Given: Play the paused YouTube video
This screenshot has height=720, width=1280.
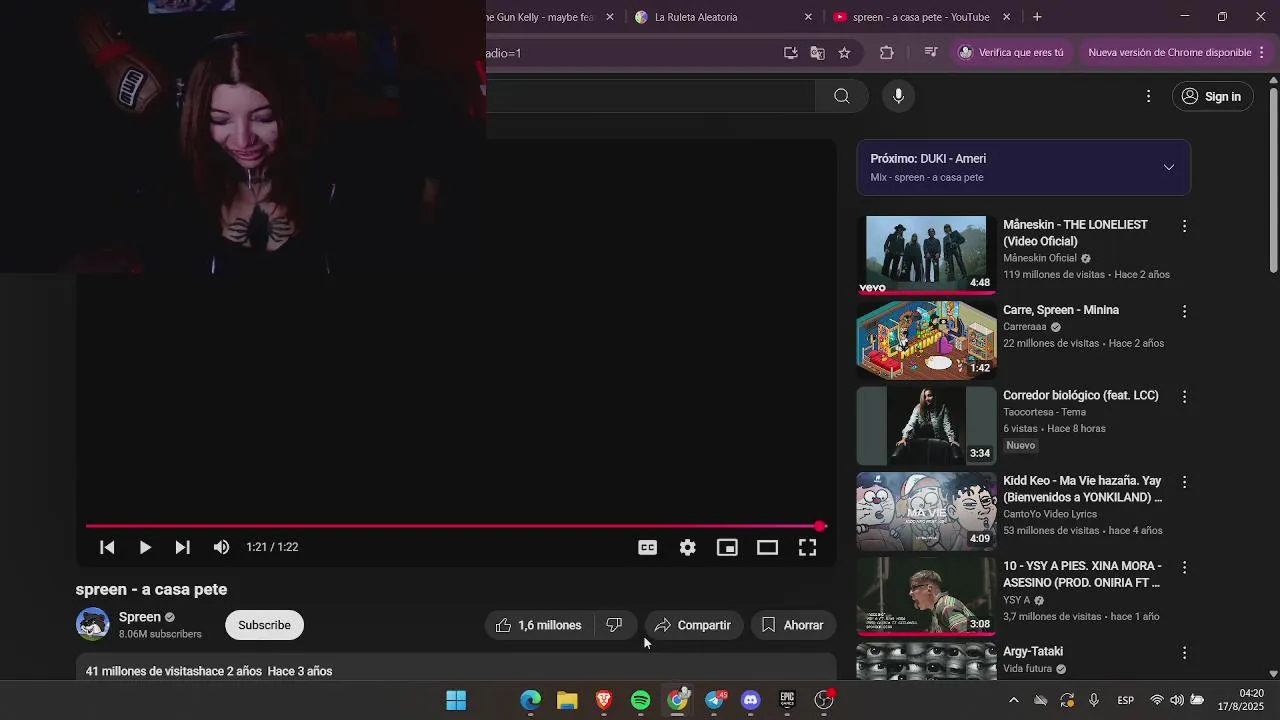Looking at the screenshot, I should 145,547.
